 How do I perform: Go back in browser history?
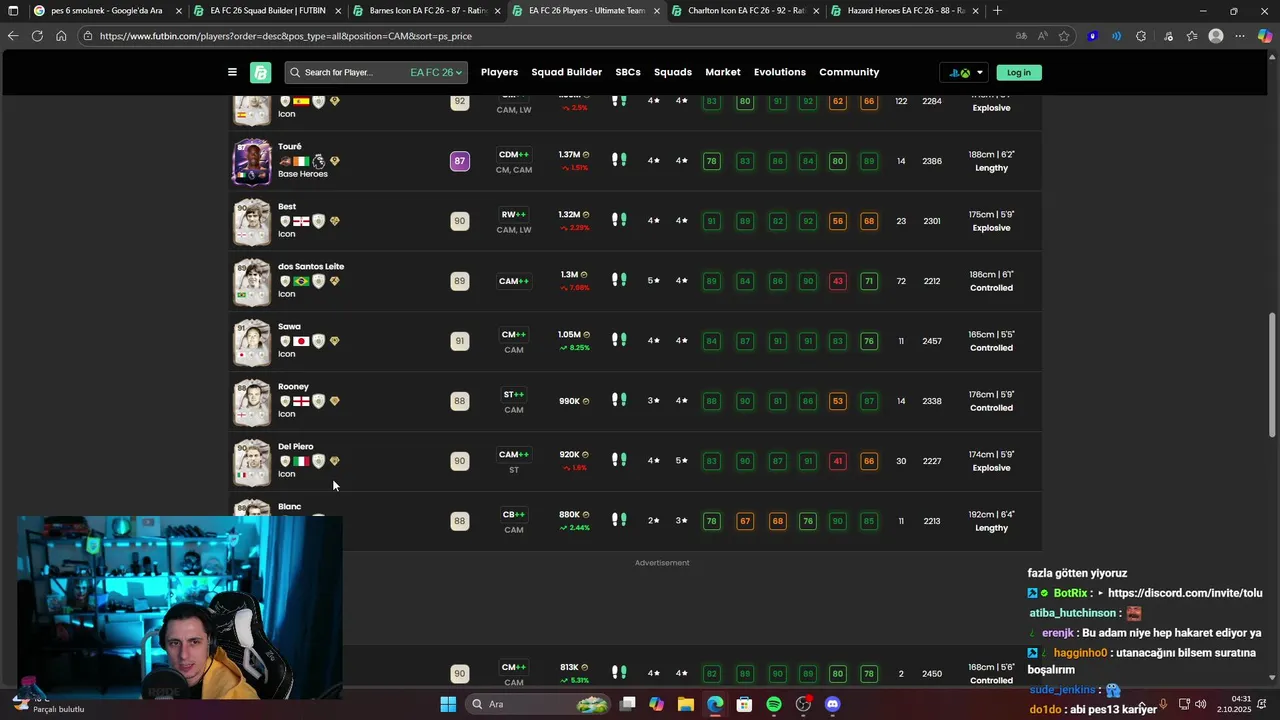point(12,36)
